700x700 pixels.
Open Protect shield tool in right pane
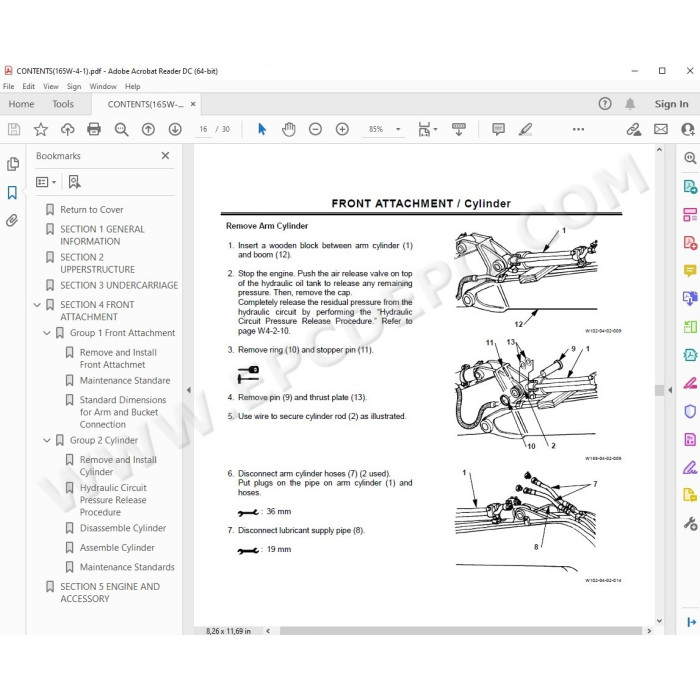[690, 411]
